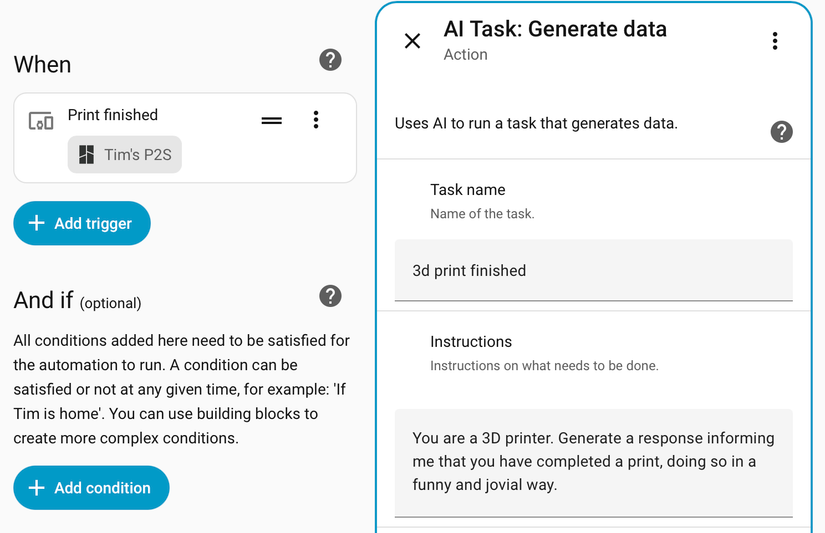Open help for AI Task Generate data
This screenshot has width=825, height=533.
click(x=781, y=132)
